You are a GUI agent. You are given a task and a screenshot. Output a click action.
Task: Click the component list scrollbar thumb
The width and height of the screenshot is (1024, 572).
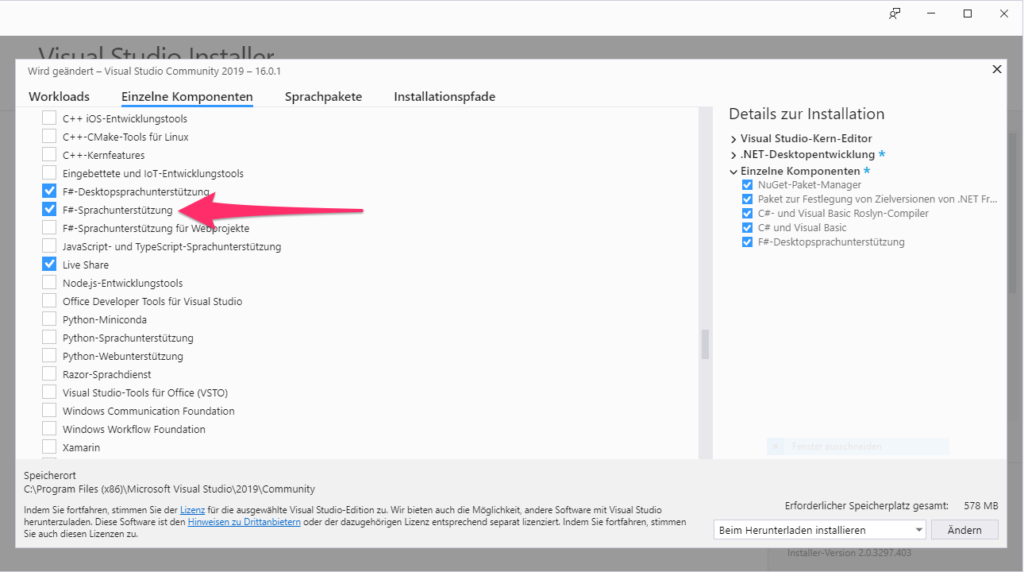(x=705, y=344)
